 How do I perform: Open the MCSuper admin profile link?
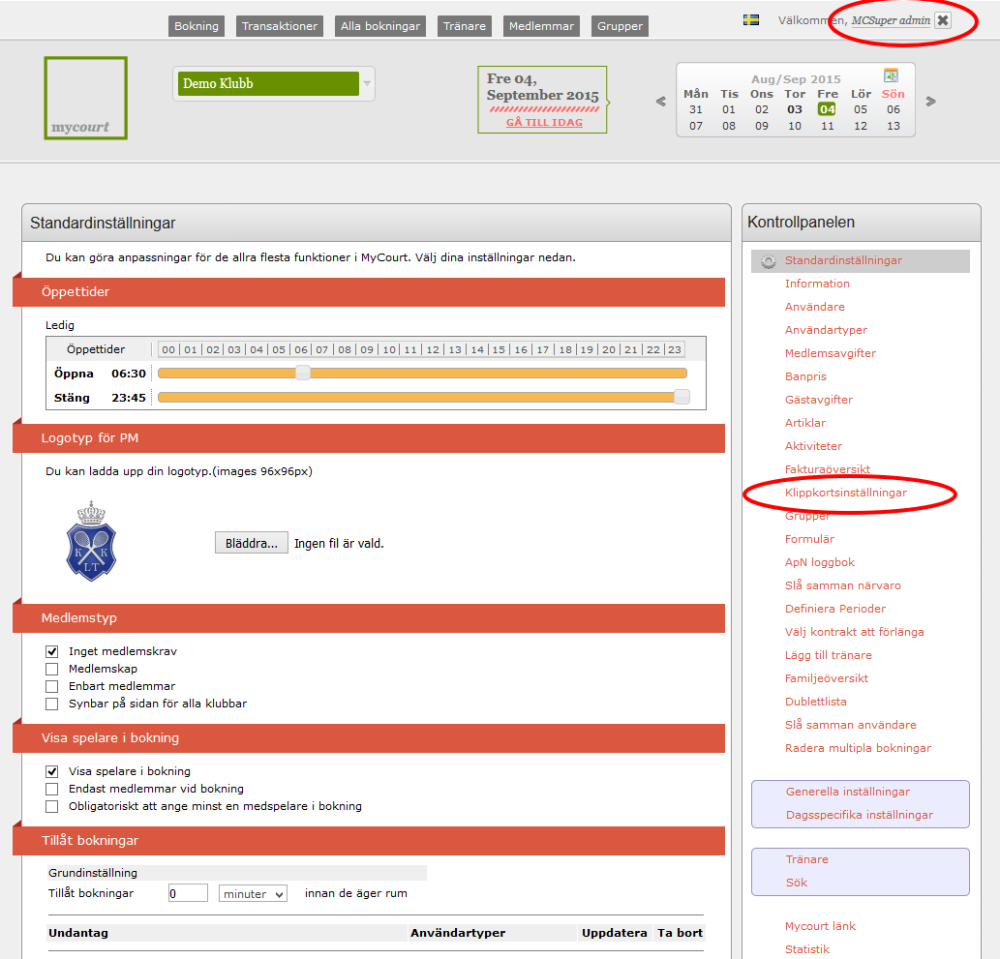click(891, 20)
